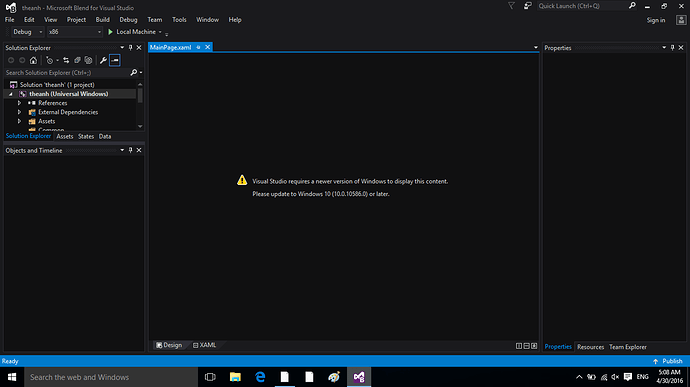Image resolution: width=690 pixels, height=387 pixels.
Task: Click the Sync with Active Document arrows icon
Action: coord(66,60)
